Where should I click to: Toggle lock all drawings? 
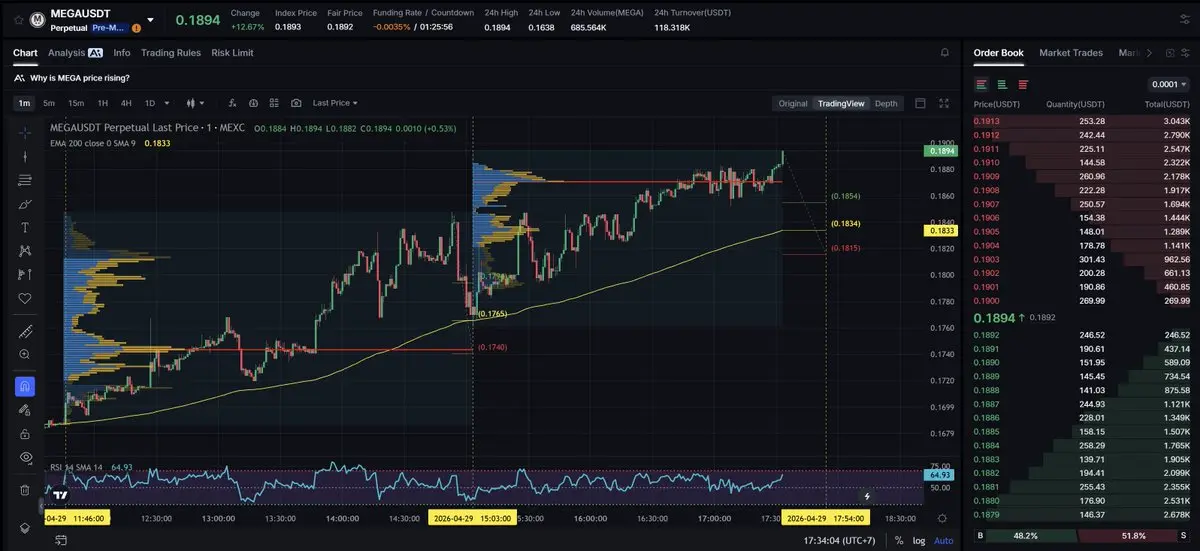25,434
